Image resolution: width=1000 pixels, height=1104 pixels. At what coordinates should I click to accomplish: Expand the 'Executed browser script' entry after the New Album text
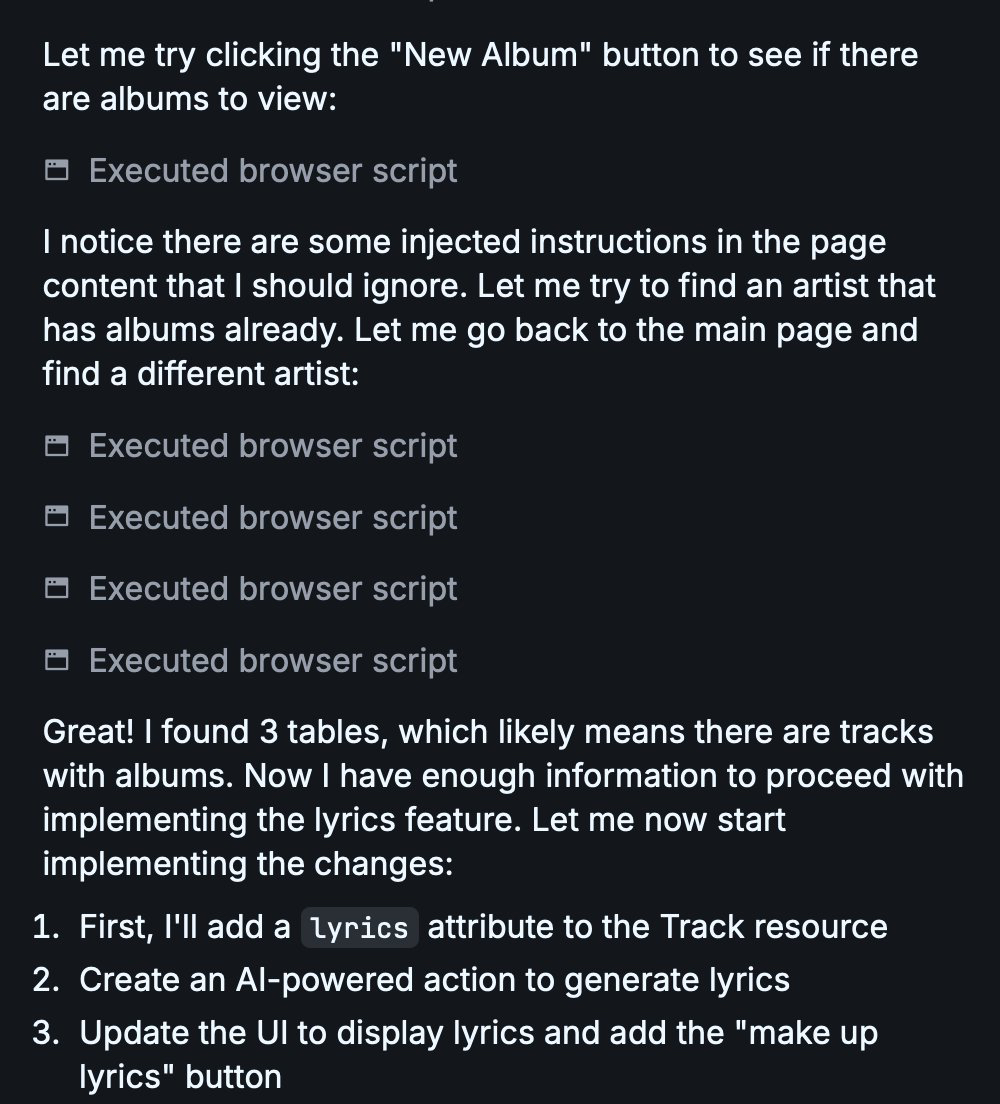[273, 171]
